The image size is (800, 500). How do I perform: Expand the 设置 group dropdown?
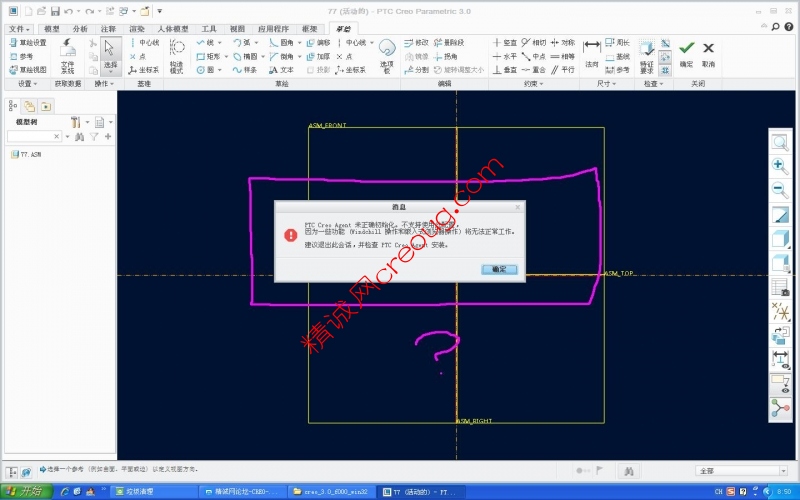[x=28, y=84]
